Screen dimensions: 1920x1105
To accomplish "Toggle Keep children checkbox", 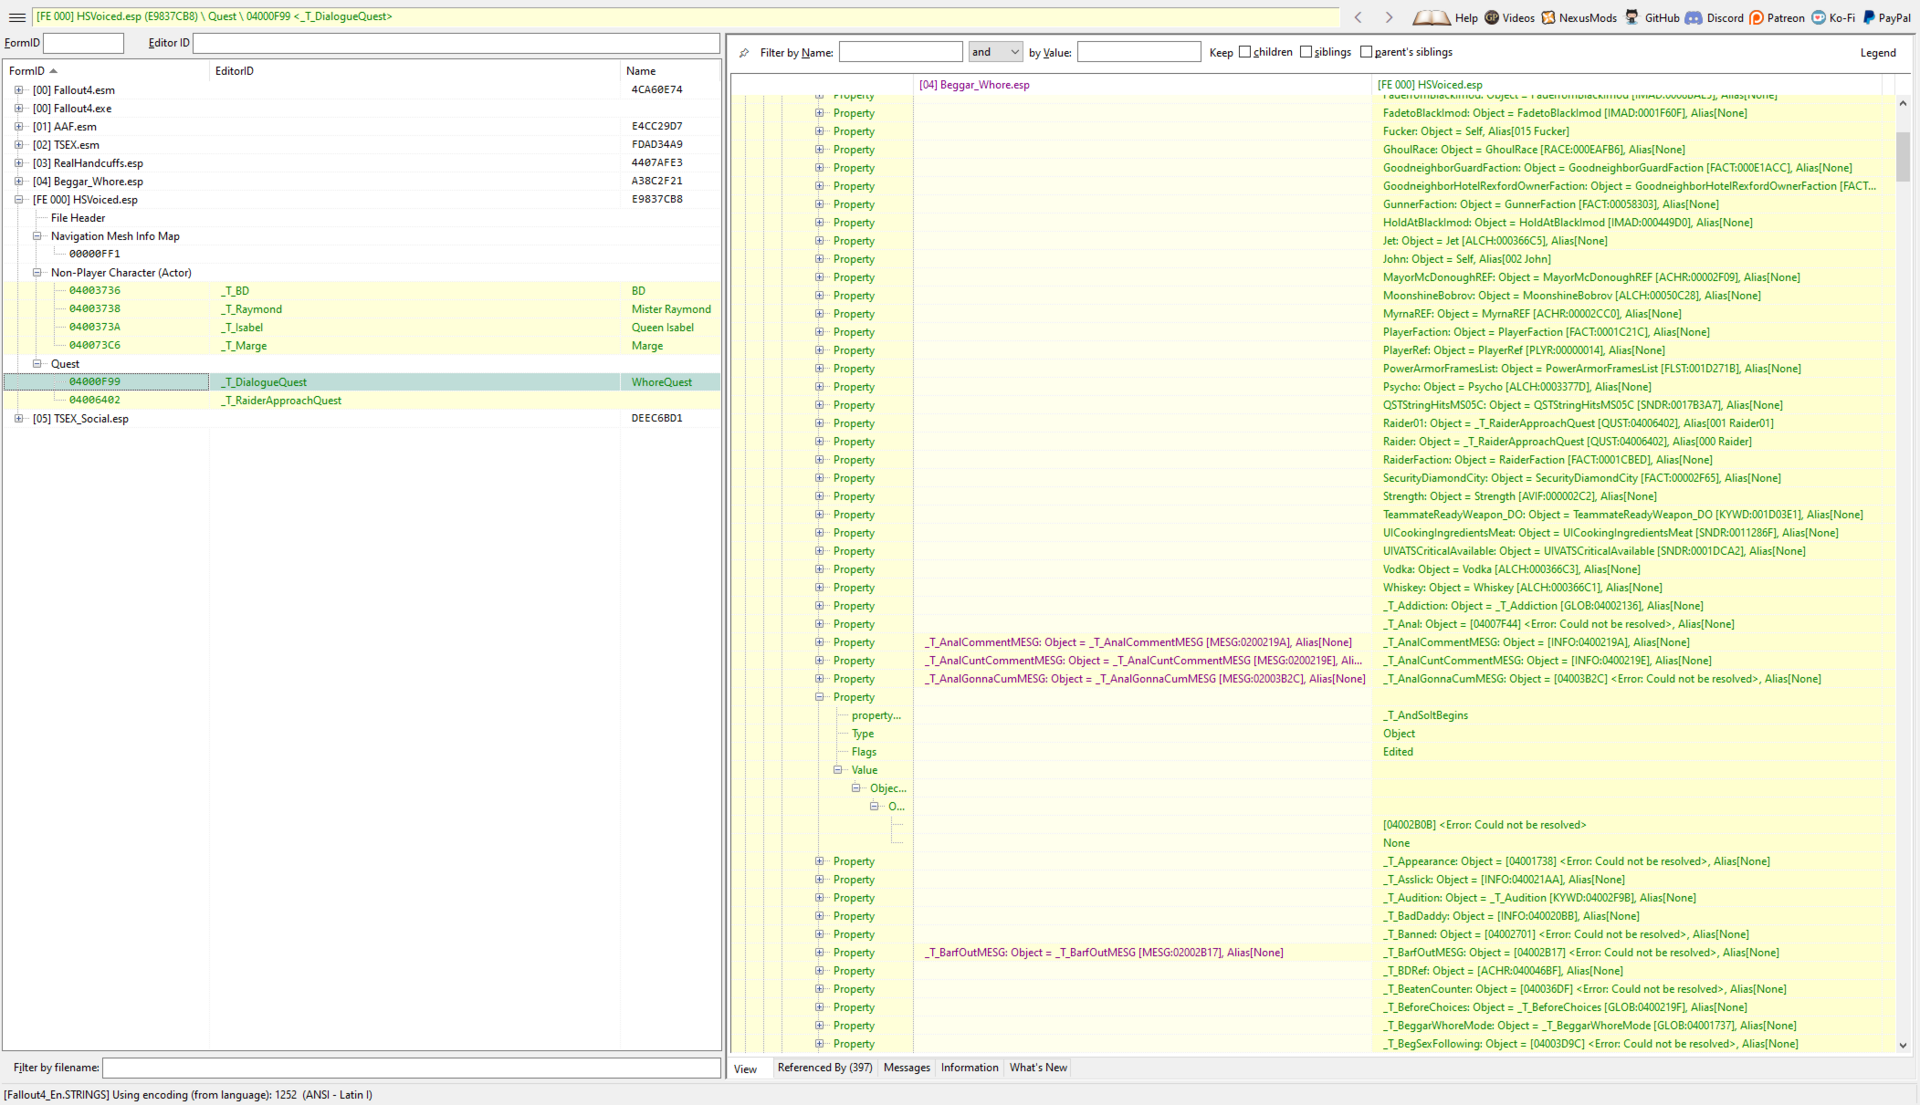I will (x=1245, y=52).
